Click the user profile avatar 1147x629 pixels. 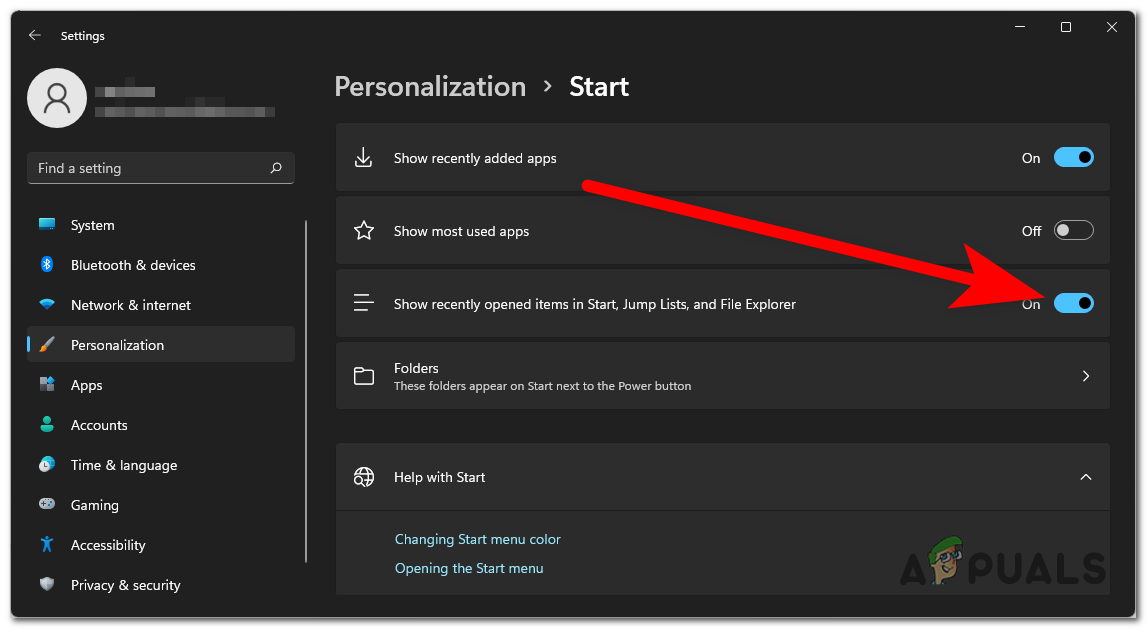[57, 98]
